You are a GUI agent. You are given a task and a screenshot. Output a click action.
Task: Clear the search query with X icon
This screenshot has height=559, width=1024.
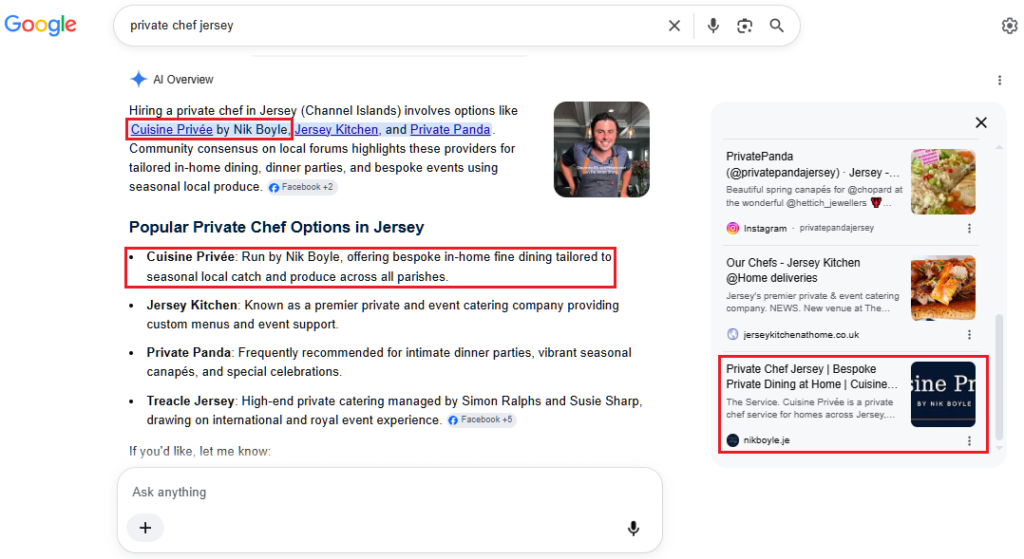[x=674, y=25]
